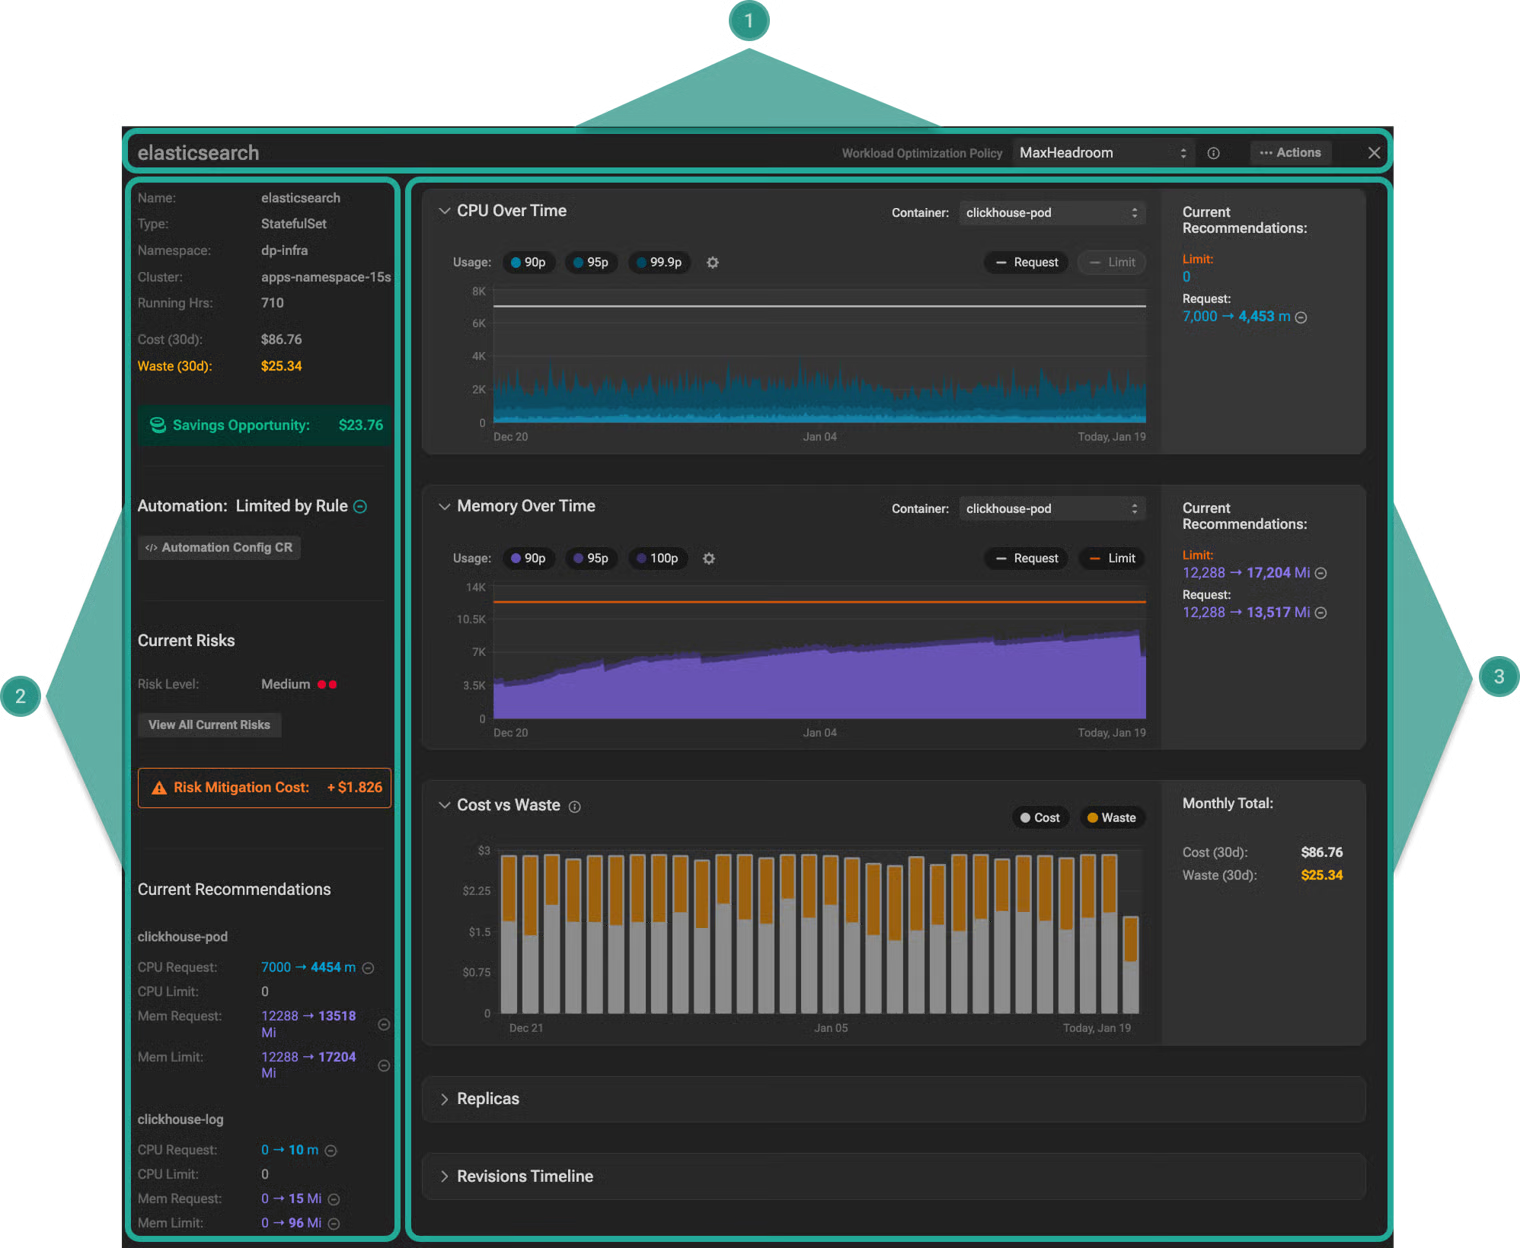This screenshot has width=1520, height=1248.
Task: Expand the Revisions Timeline section
Action: 444,1176
